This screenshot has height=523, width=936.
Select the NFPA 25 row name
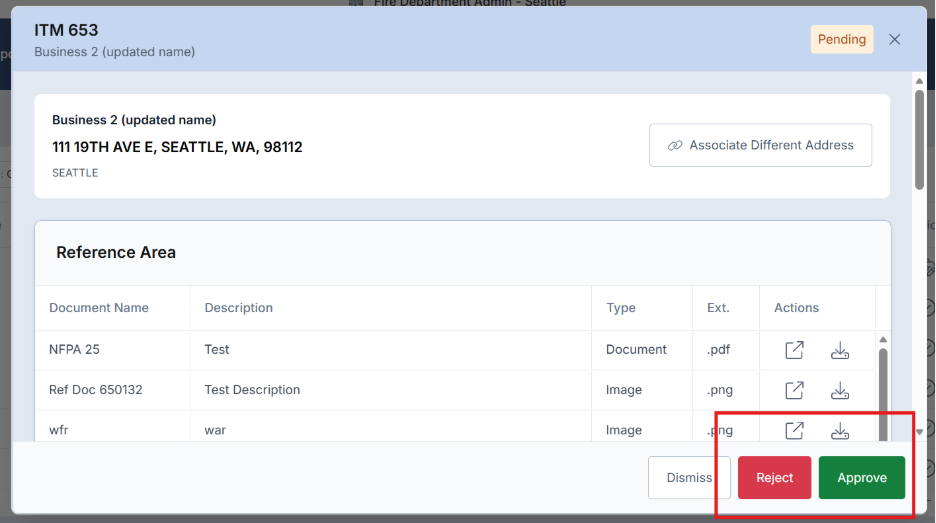pyautogui.click(x=74, y=350)
